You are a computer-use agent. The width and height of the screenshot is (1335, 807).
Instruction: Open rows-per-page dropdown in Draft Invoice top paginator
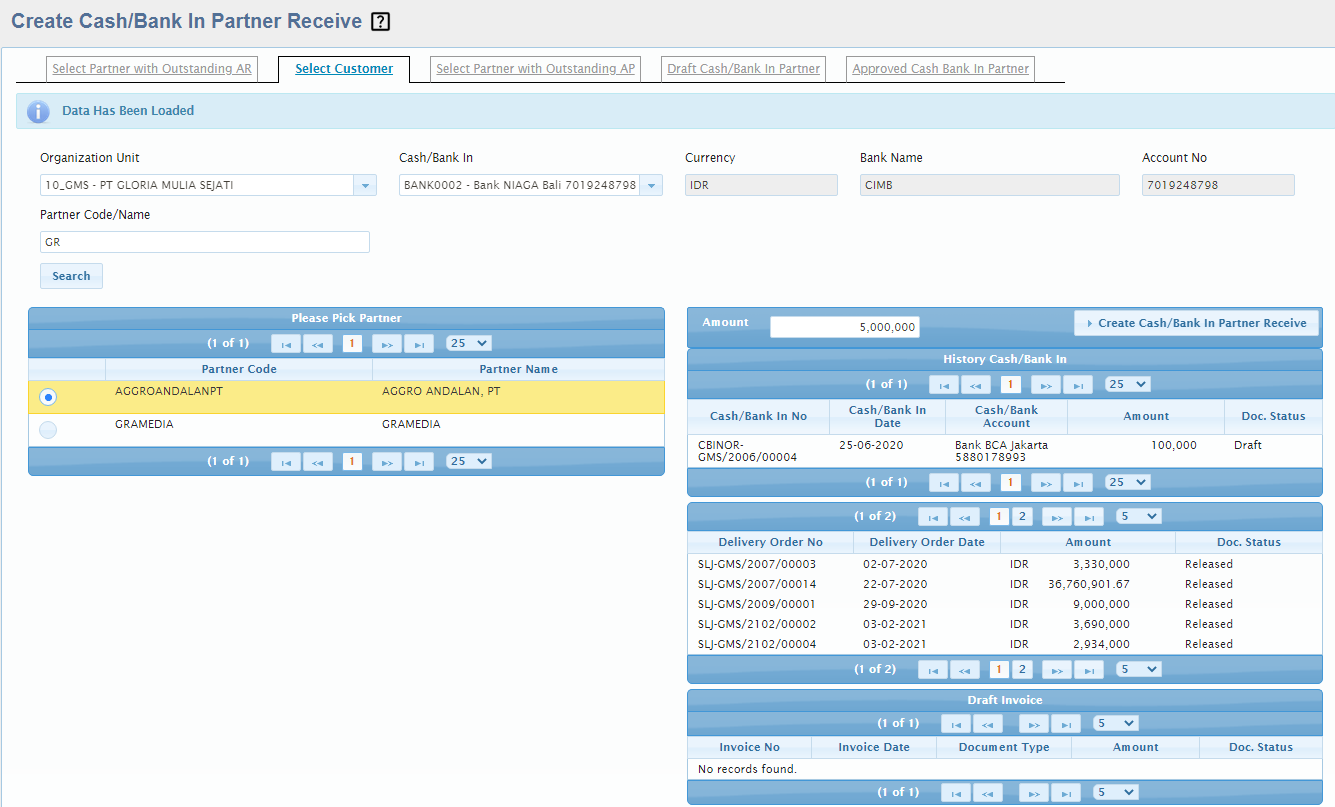(1116, 723)
